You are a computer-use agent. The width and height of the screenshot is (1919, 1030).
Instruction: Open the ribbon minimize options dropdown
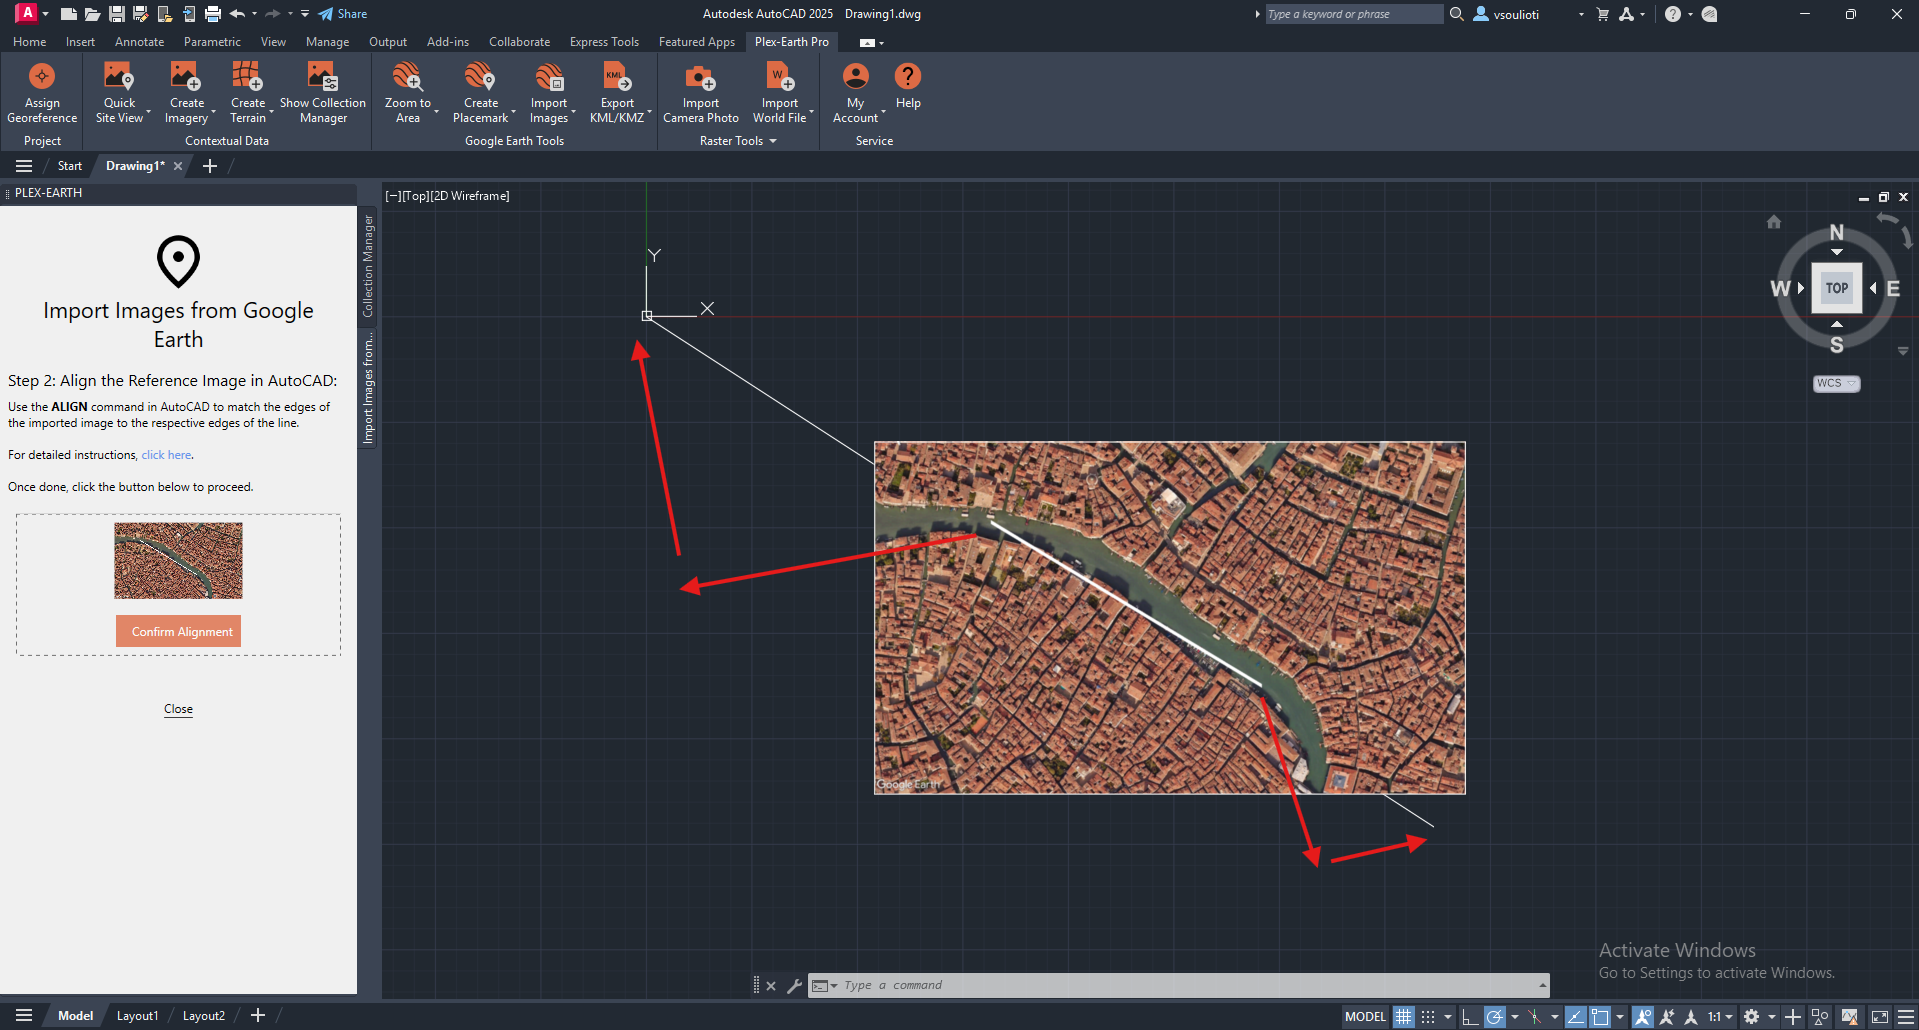pos(881,43)
